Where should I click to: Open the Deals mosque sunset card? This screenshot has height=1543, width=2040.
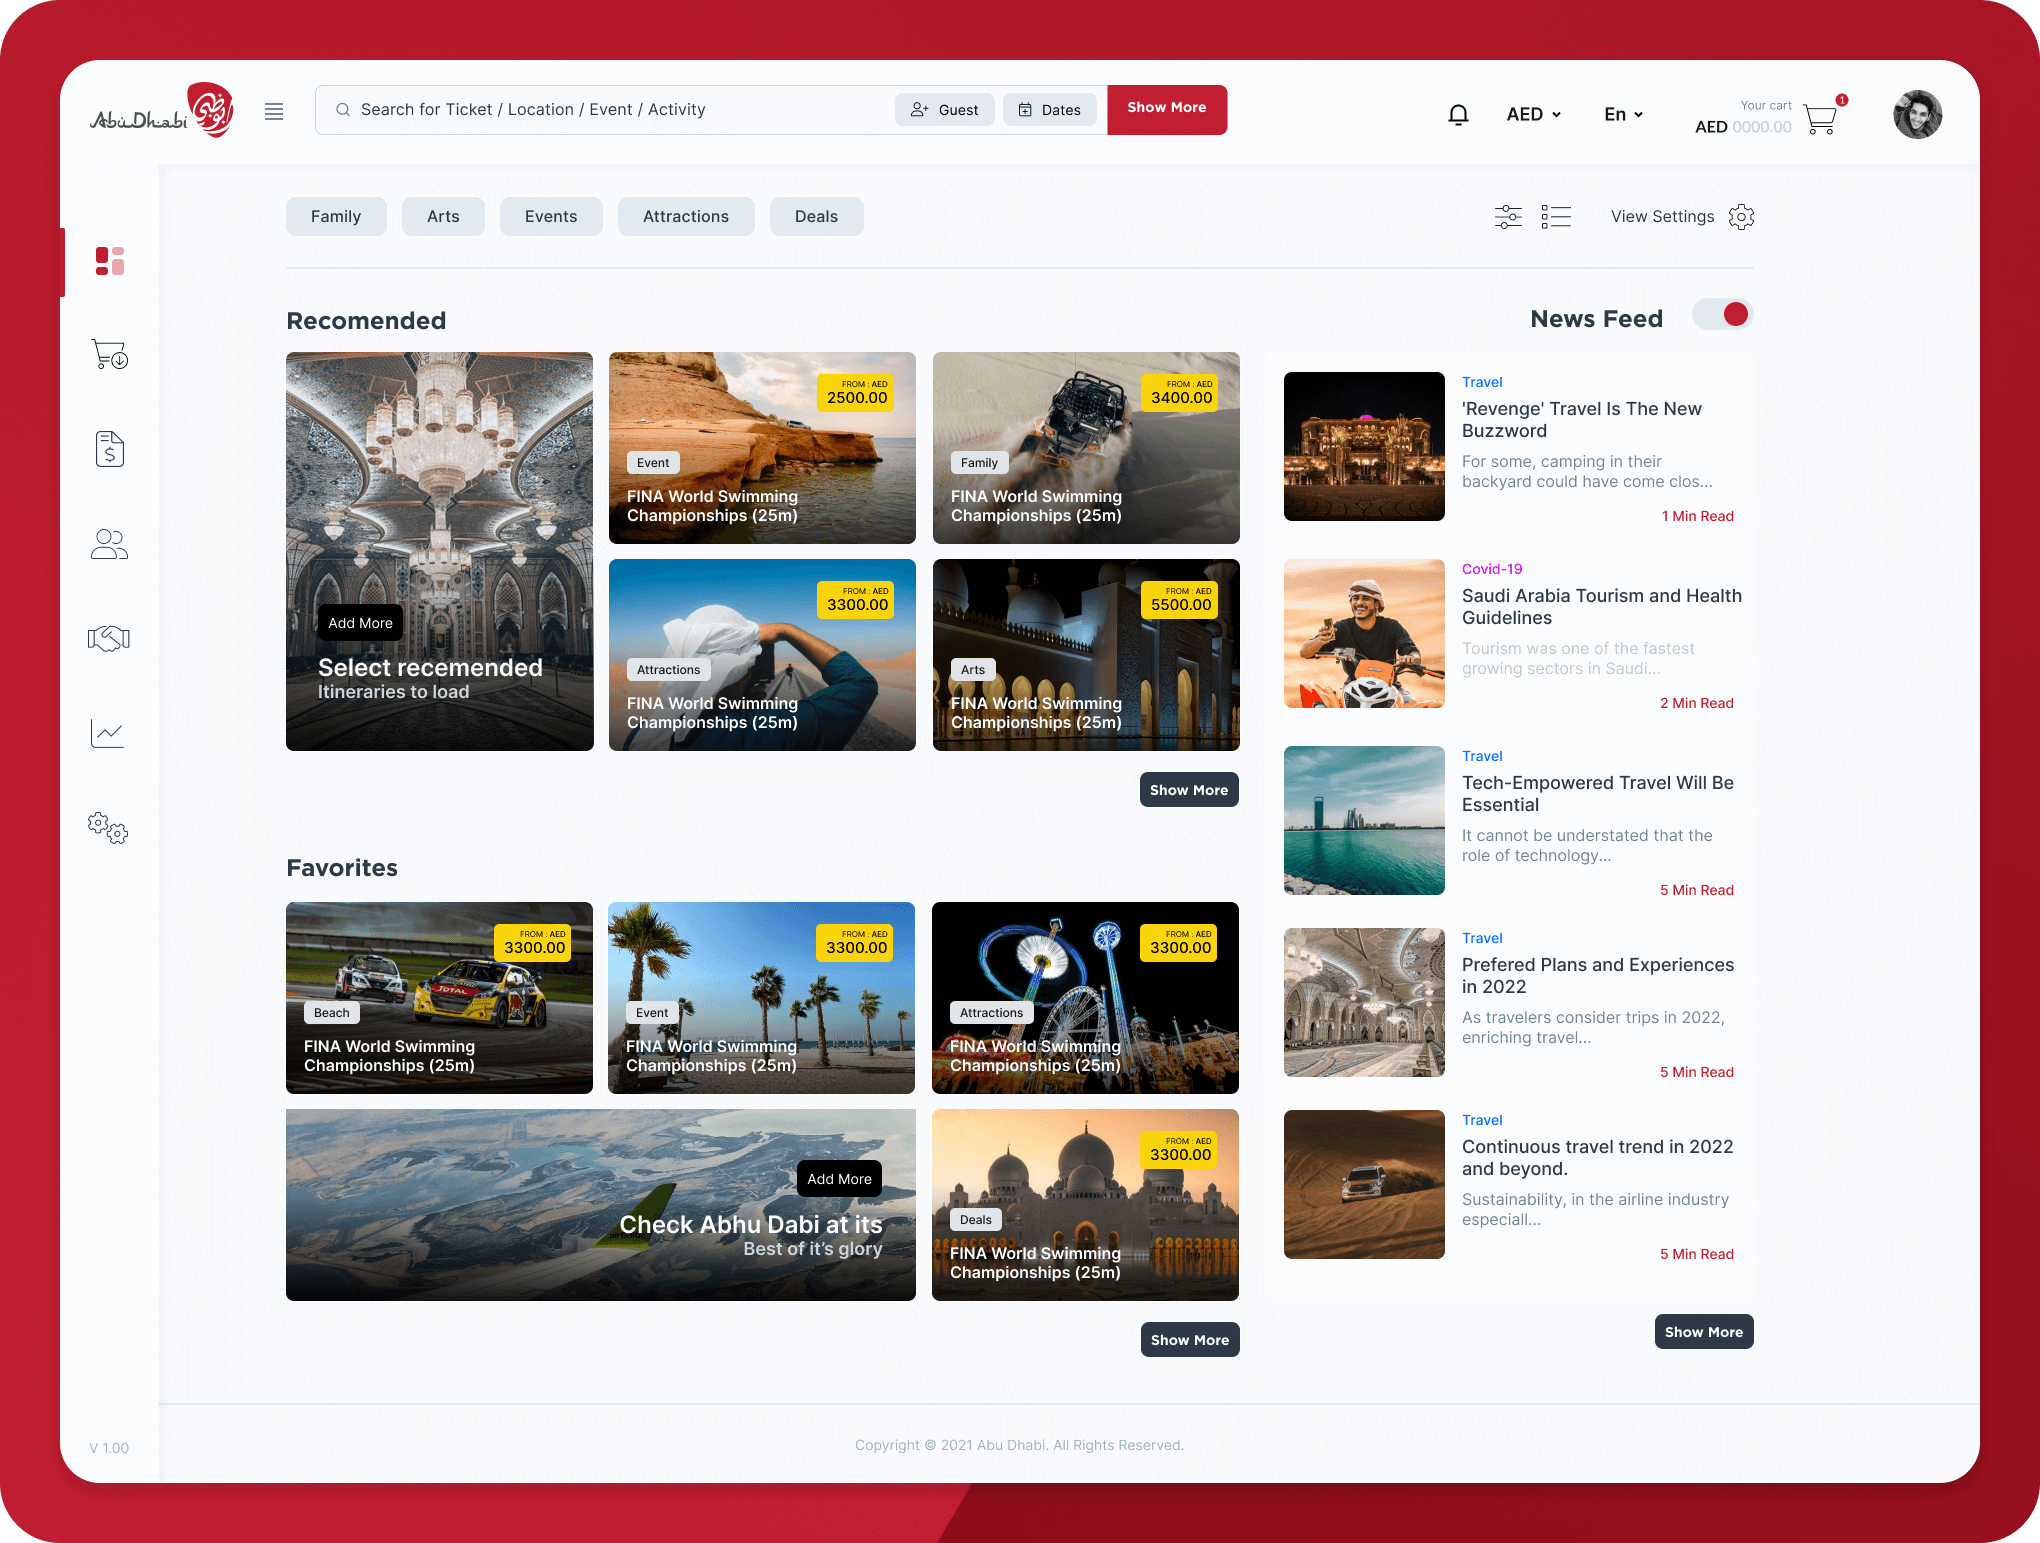(1085, 1205)
